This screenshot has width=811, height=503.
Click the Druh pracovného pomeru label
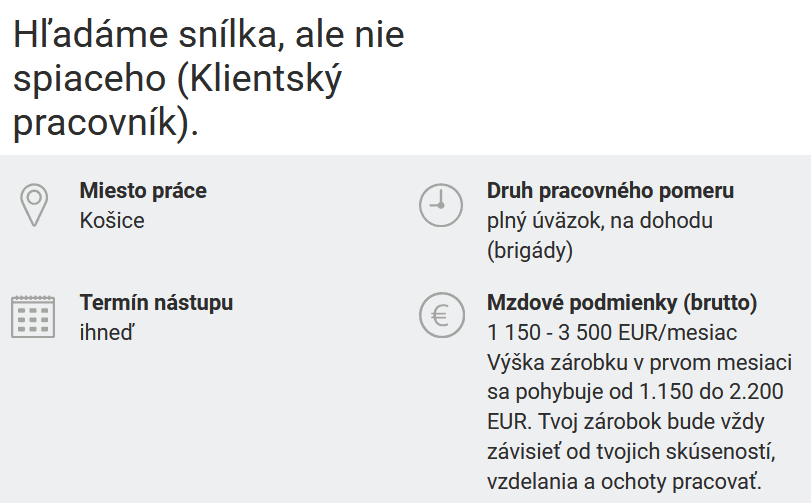[x=610, y=191]
